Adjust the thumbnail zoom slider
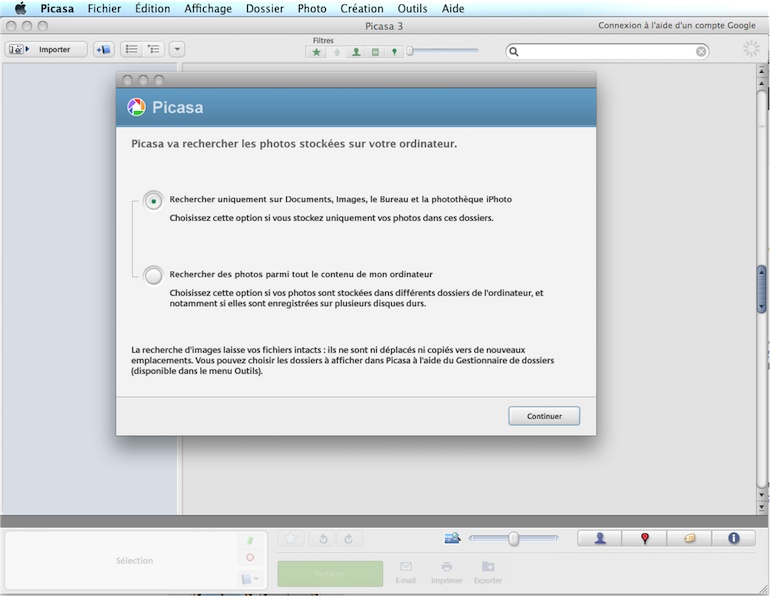 coord(513,539)
